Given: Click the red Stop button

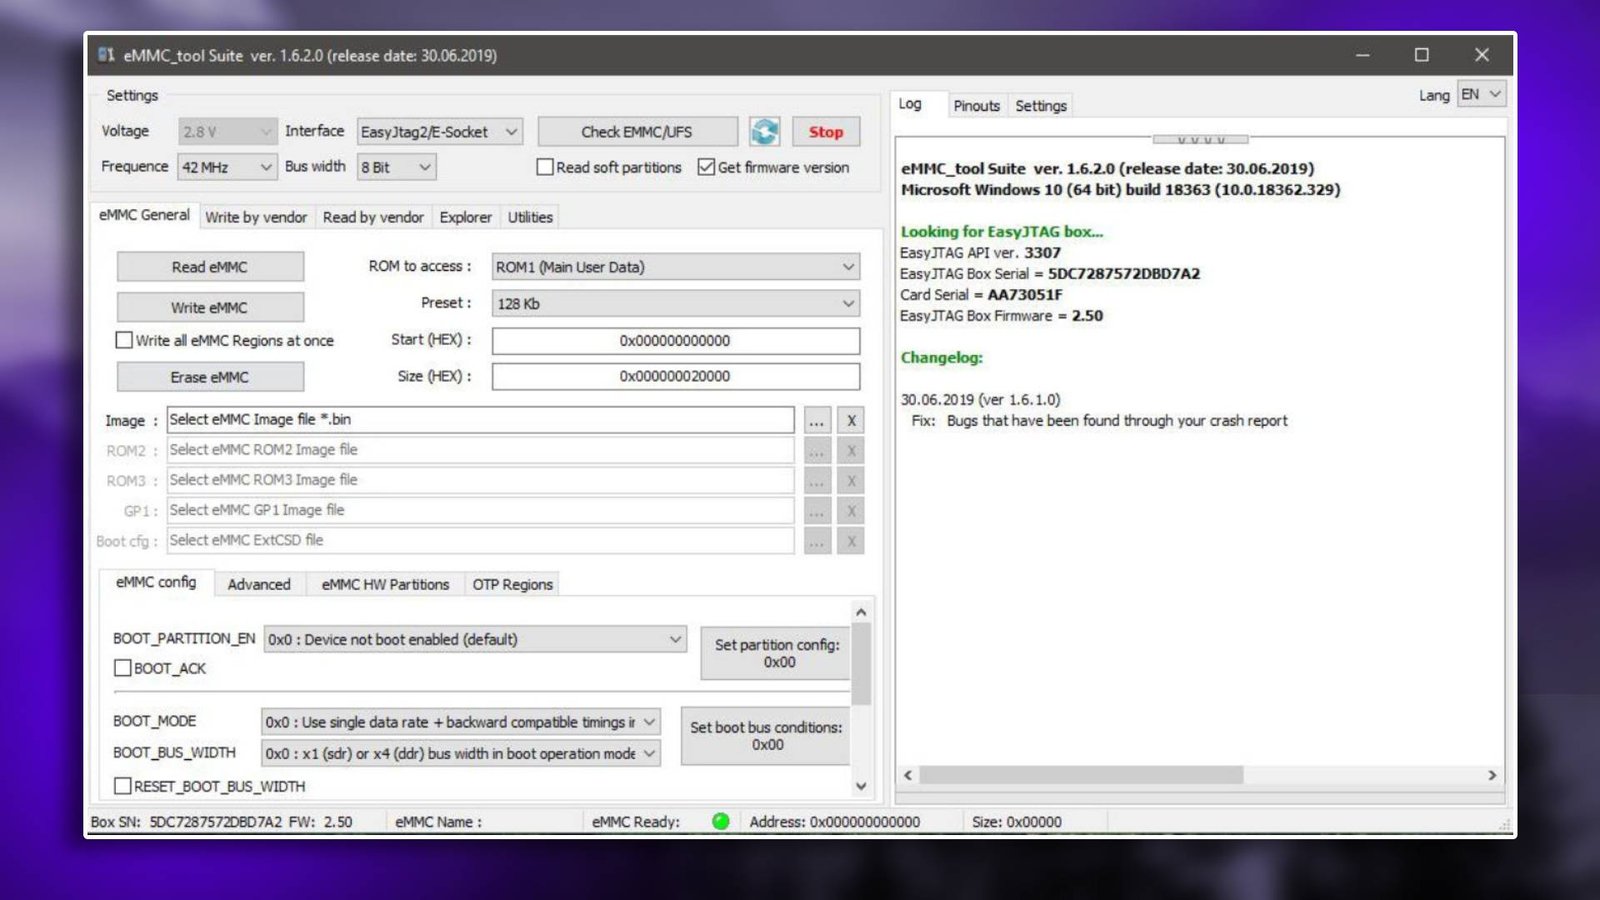Looking at the screenshot, I should tap(826, 131).
